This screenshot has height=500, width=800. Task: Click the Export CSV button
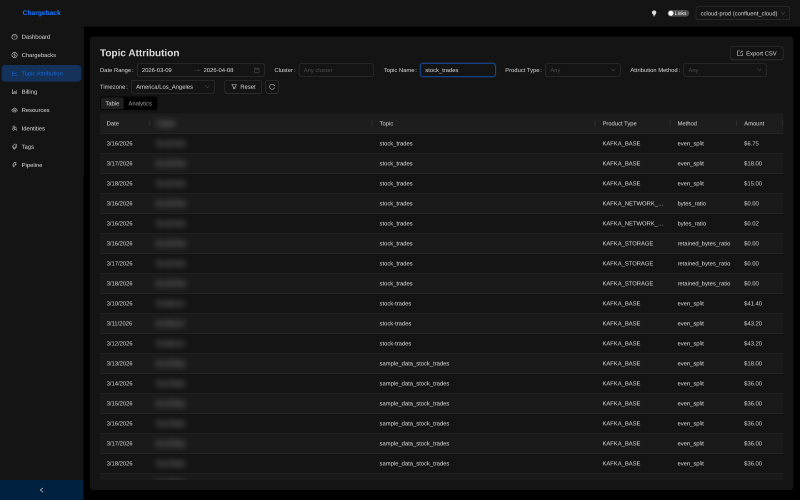click(x=756, y=53)
